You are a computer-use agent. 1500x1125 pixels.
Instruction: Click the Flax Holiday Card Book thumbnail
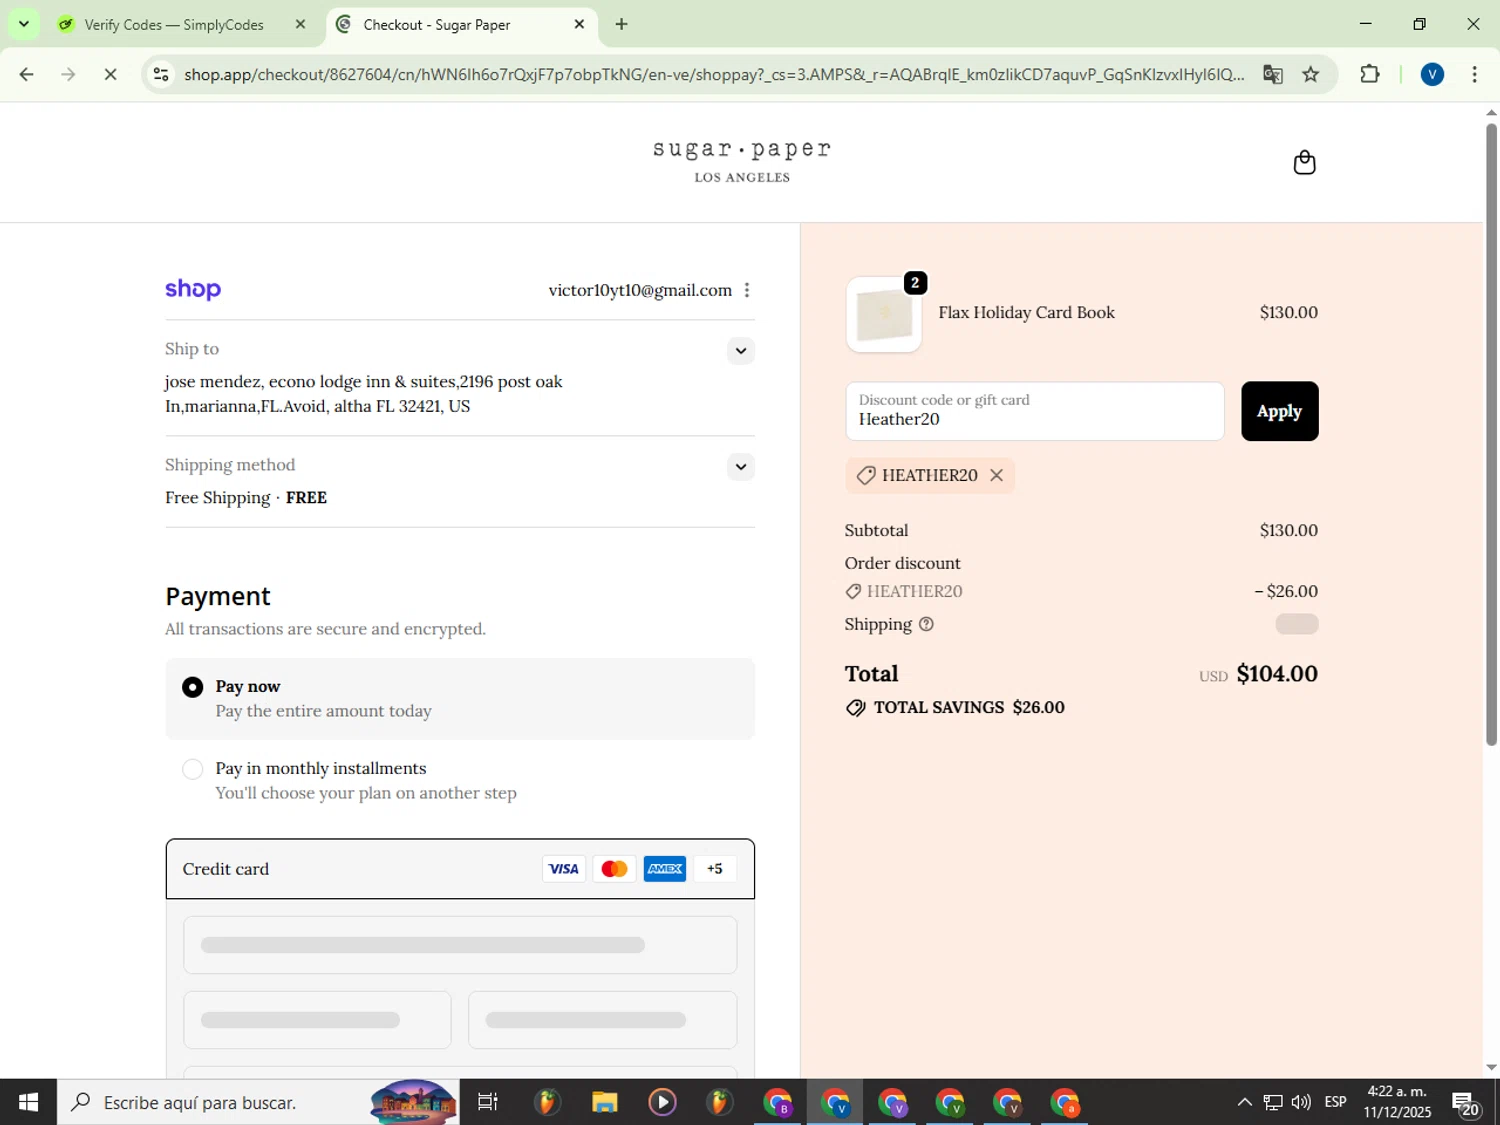point(884,315)
